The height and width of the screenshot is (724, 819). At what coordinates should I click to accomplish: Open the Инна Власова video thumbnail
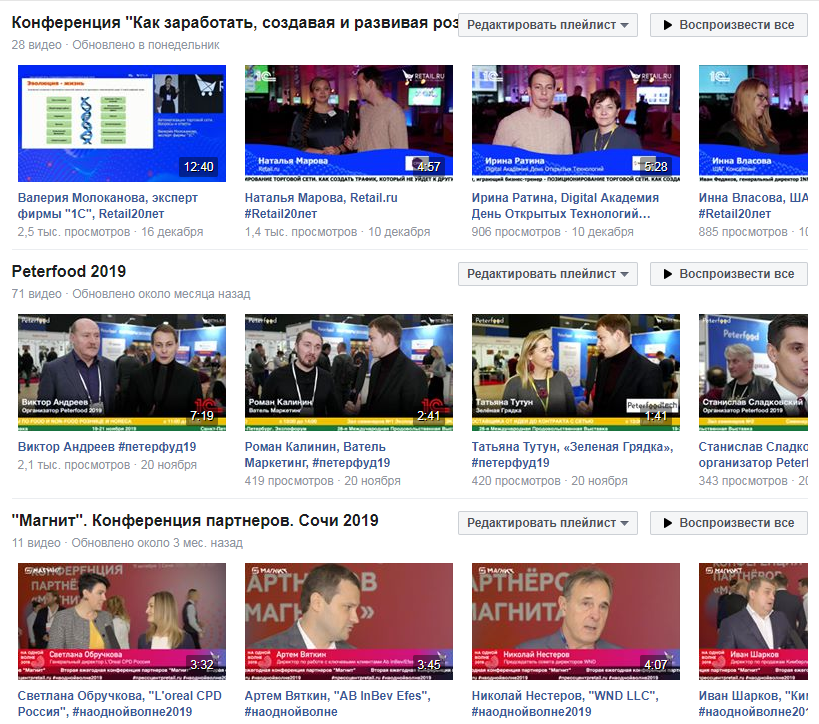[753, 123]
